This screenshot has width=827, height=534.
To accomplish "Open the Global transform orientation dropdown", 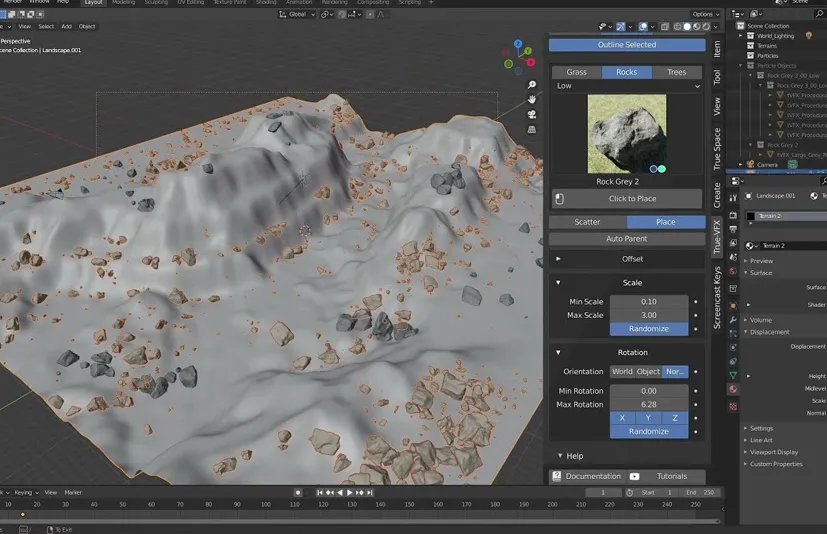I will click(297, 14).
